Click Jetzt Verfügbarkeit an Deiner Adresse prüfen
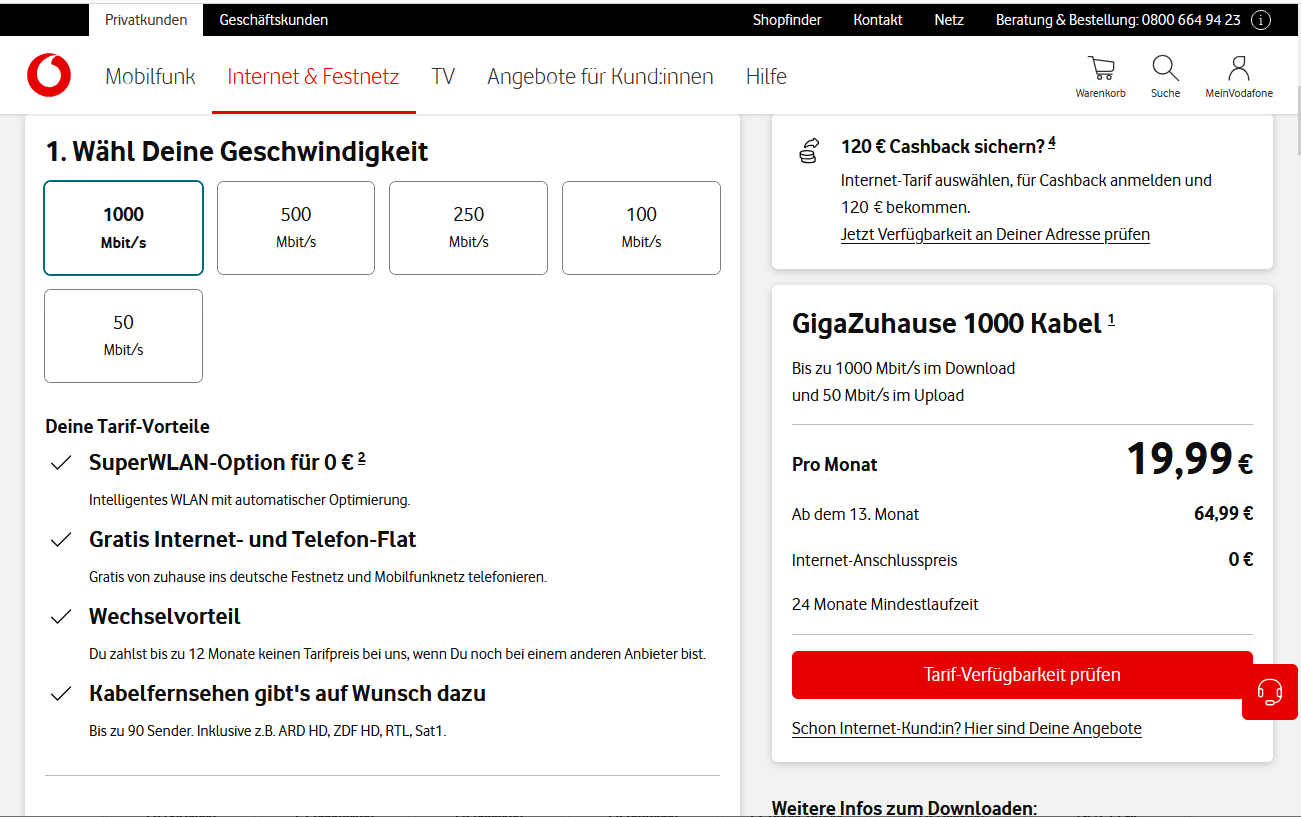 (995, 235)
